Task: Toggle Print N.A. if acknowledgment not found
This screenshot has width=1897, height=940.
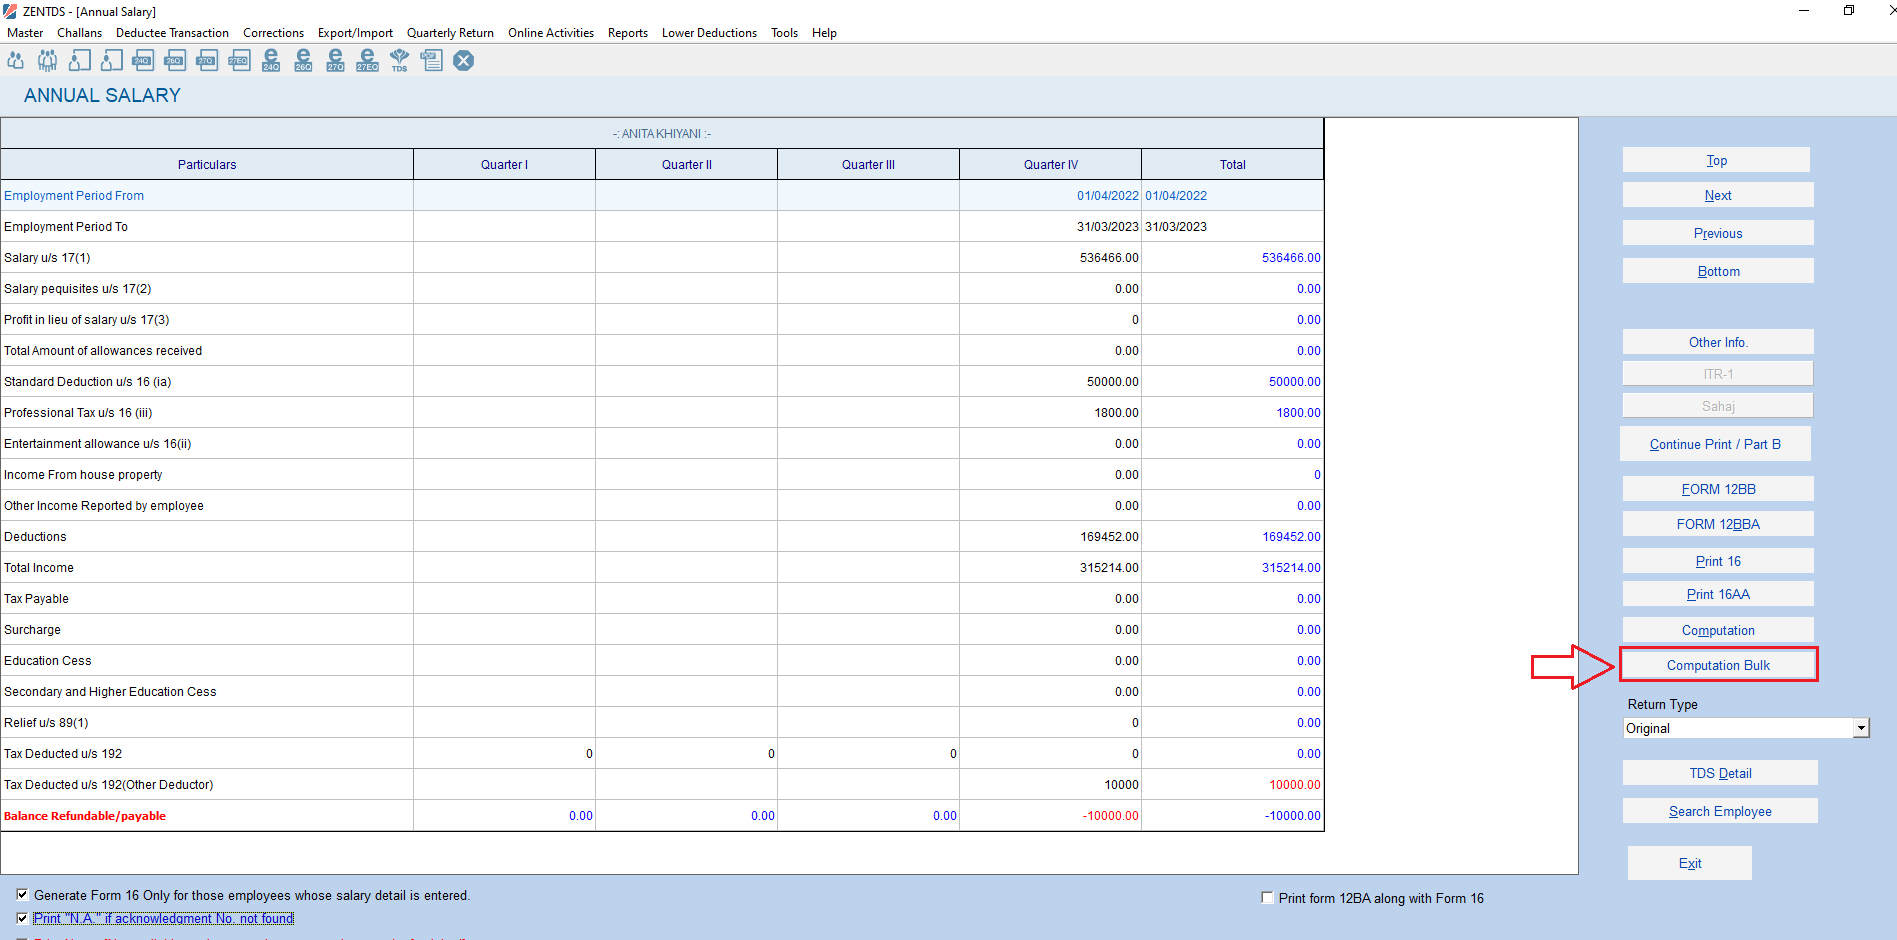Action: [x=22, y=918]
